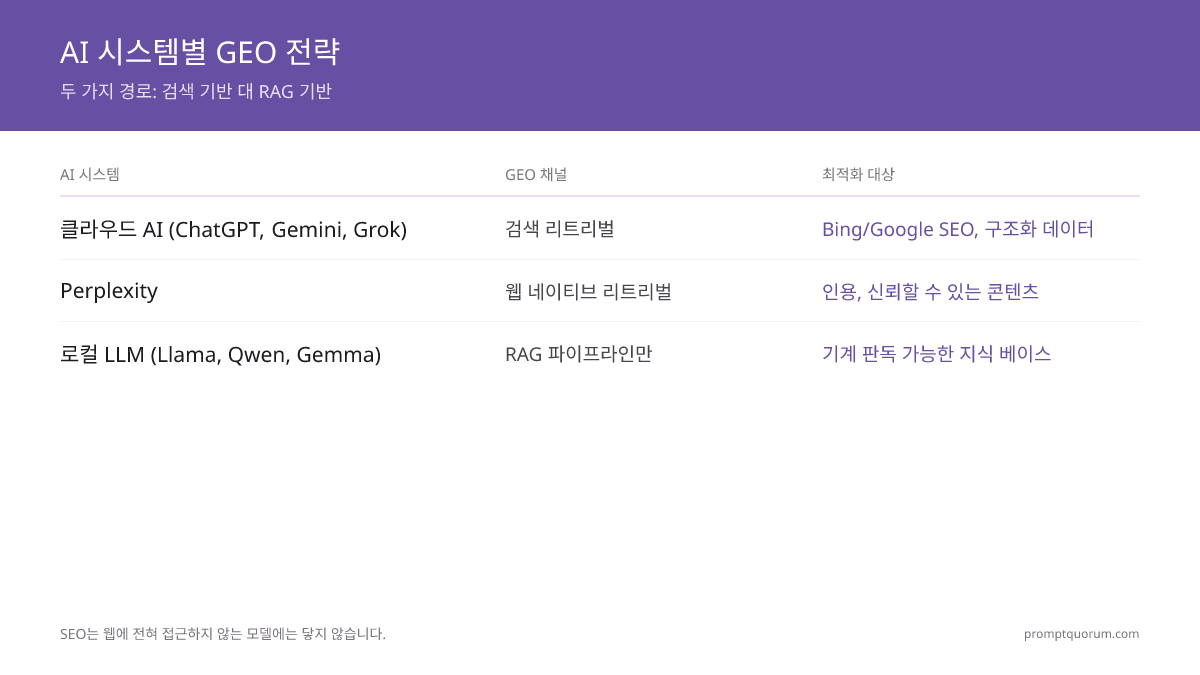Select the 'Perplexity' row label
Viewport: 1200px width, 675px height.
click(109, 291)
